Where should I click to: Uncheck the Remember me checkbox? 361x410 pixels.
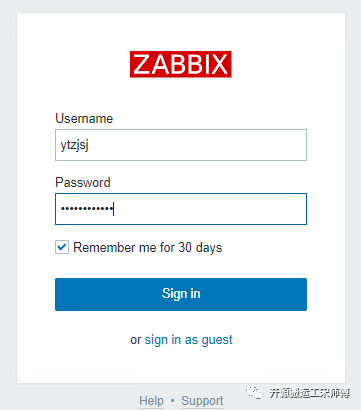(62, 247)
